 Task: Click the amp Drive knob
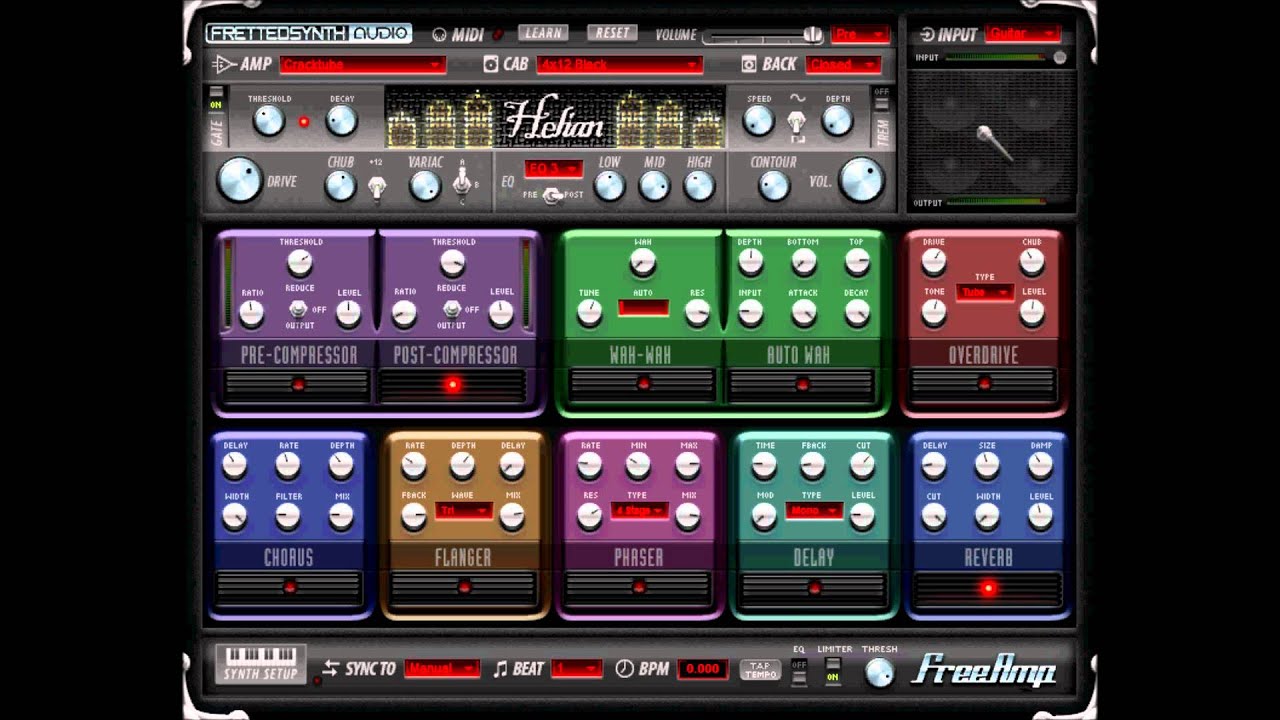click(239, 180)
